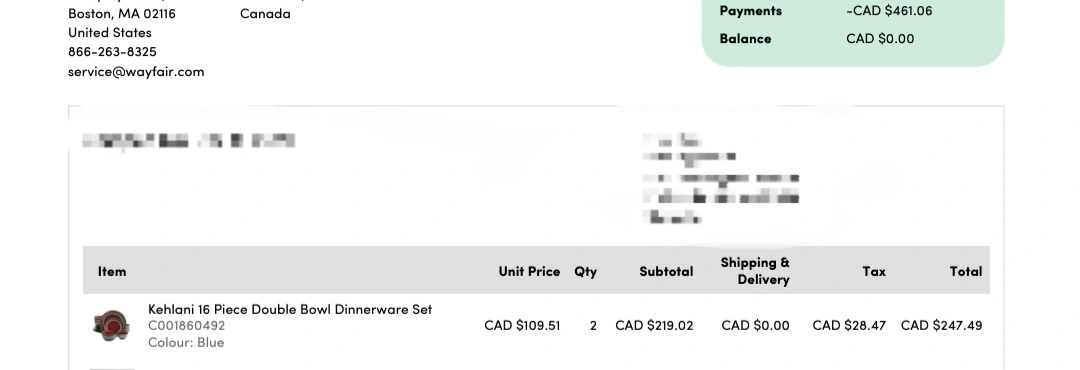Click the 866-263-8325 phone number

click(112, 52)
